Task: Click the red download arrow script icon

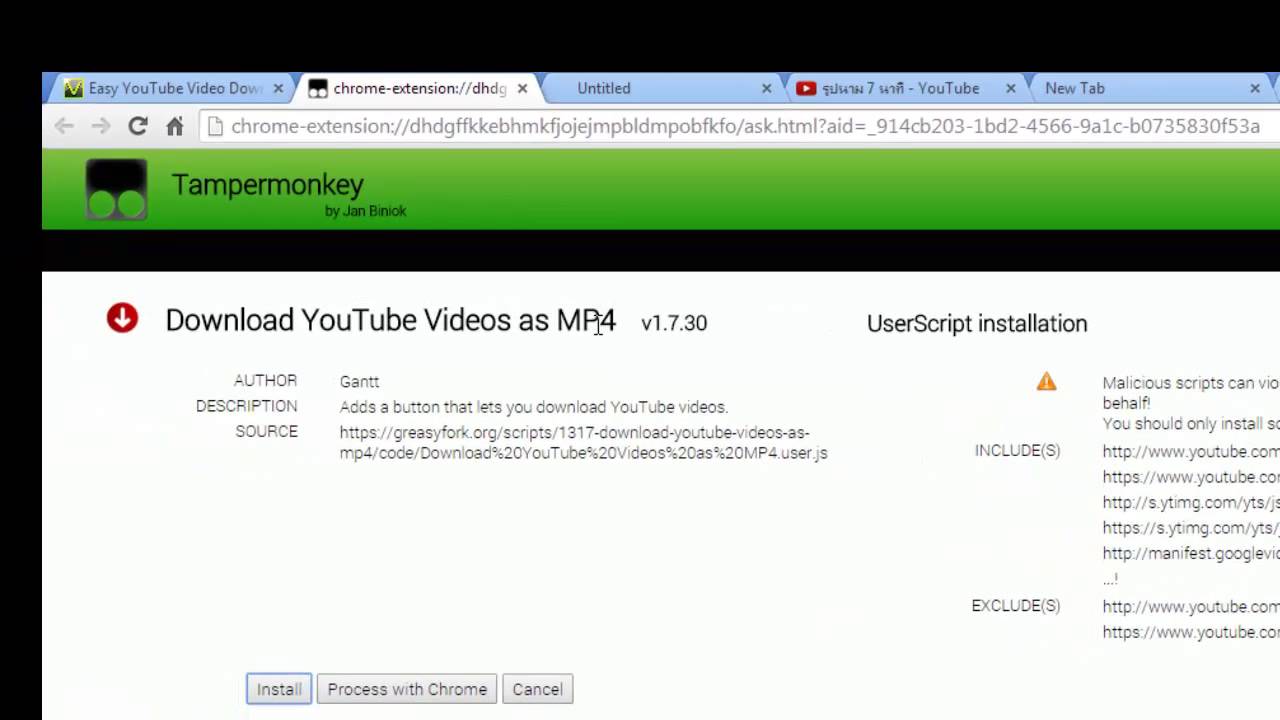Action: (x=122, y=318)
